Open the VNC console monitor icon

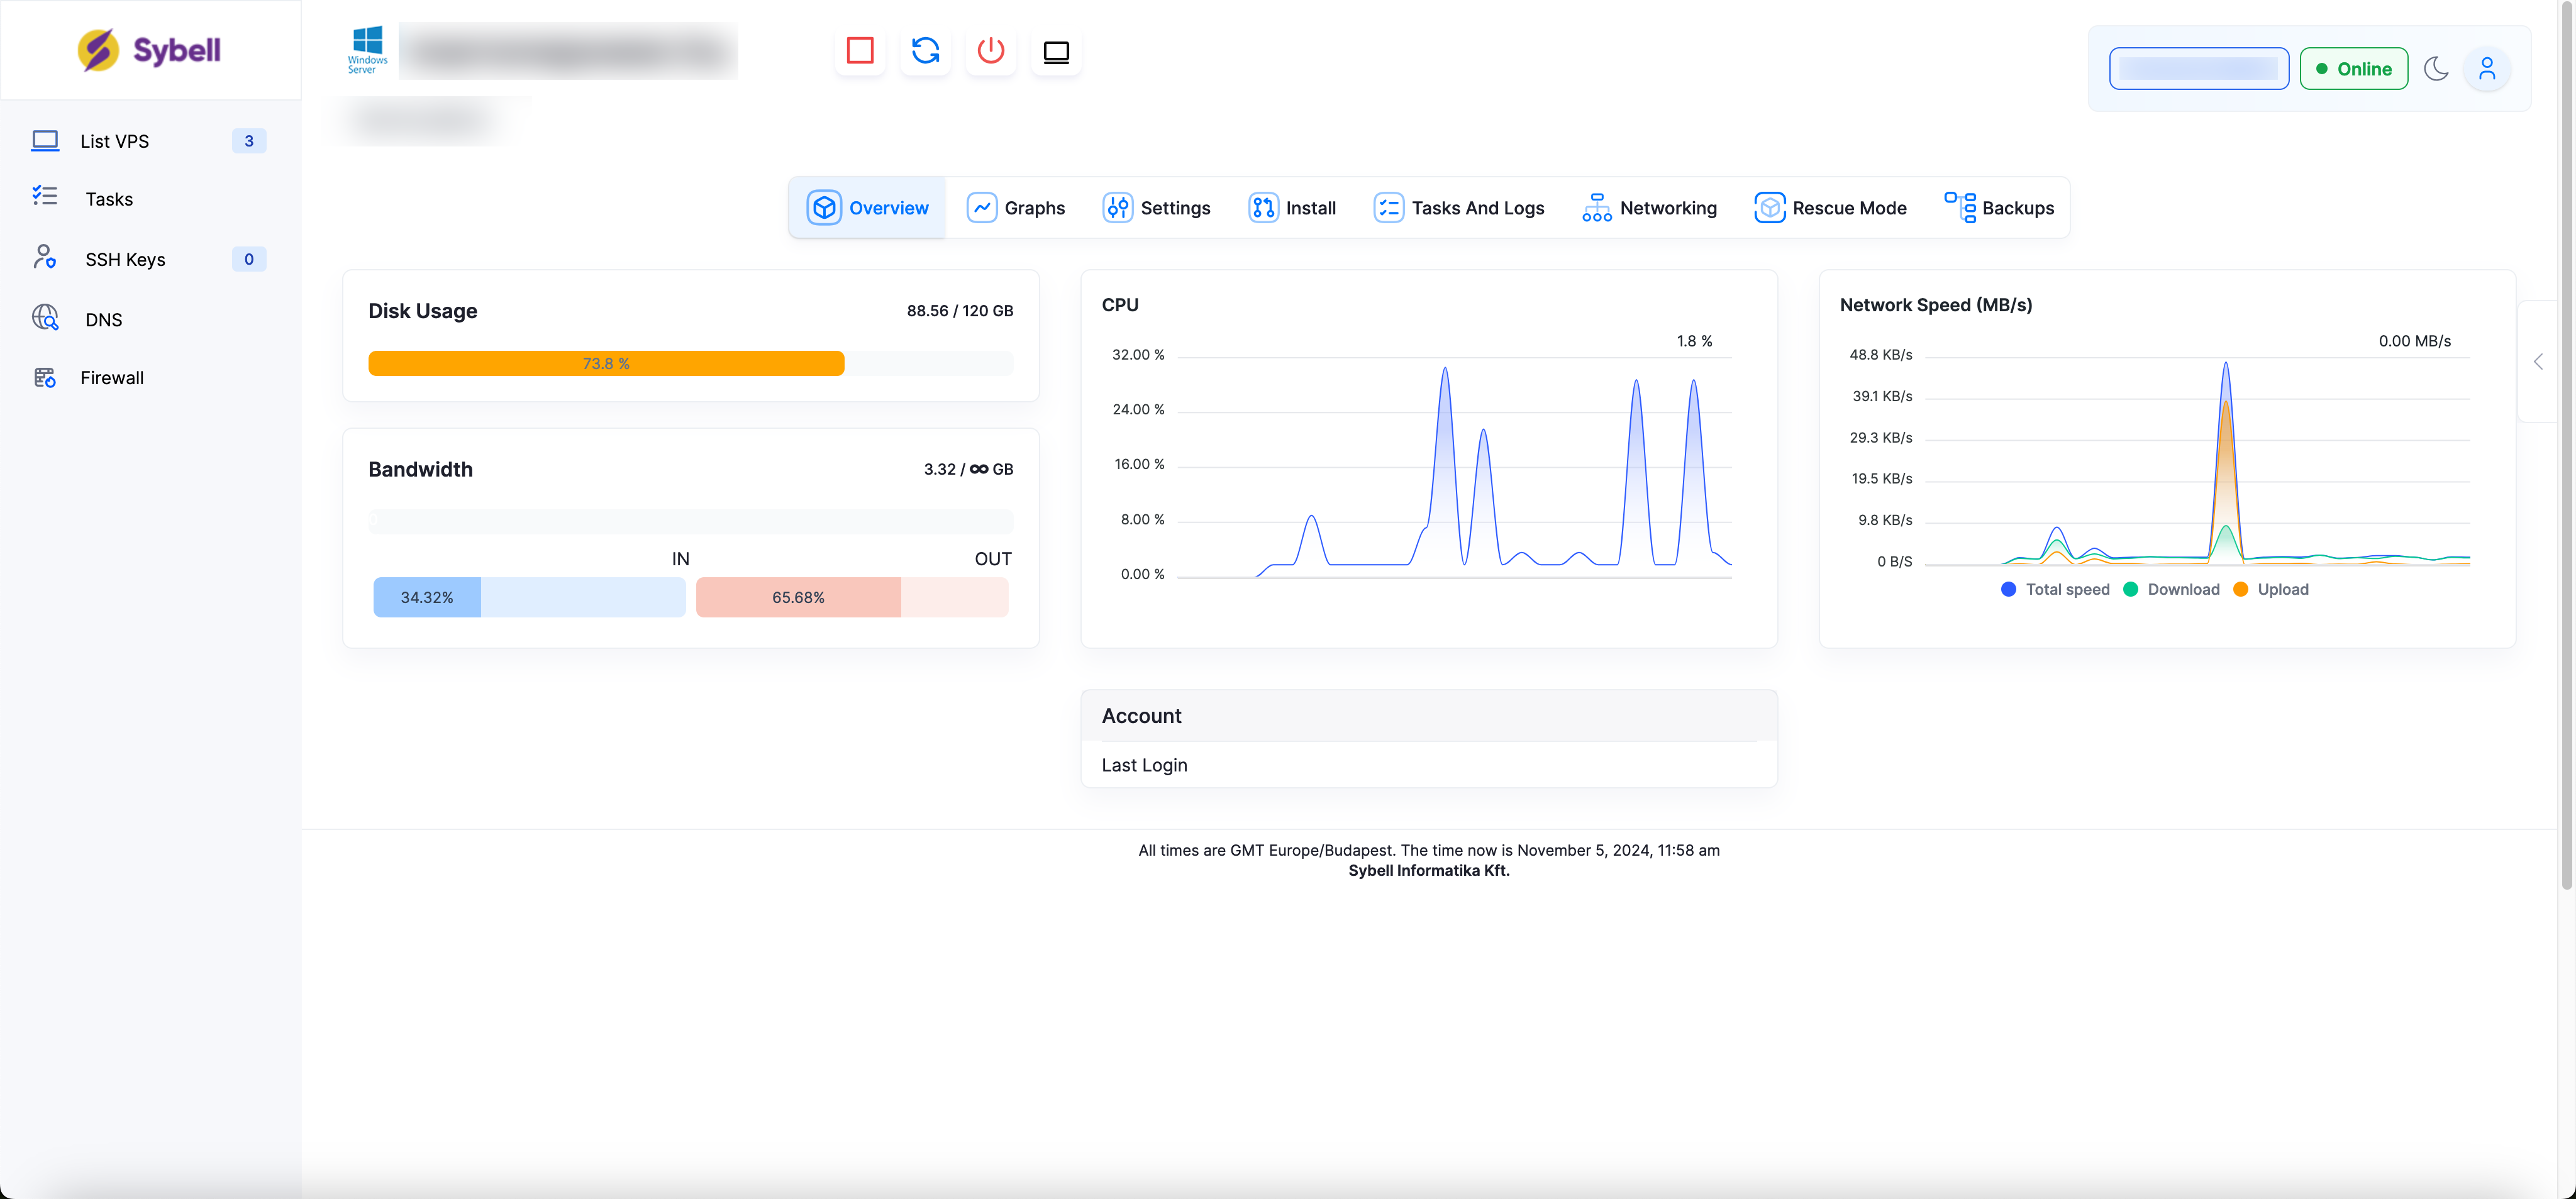(1056, 51)
